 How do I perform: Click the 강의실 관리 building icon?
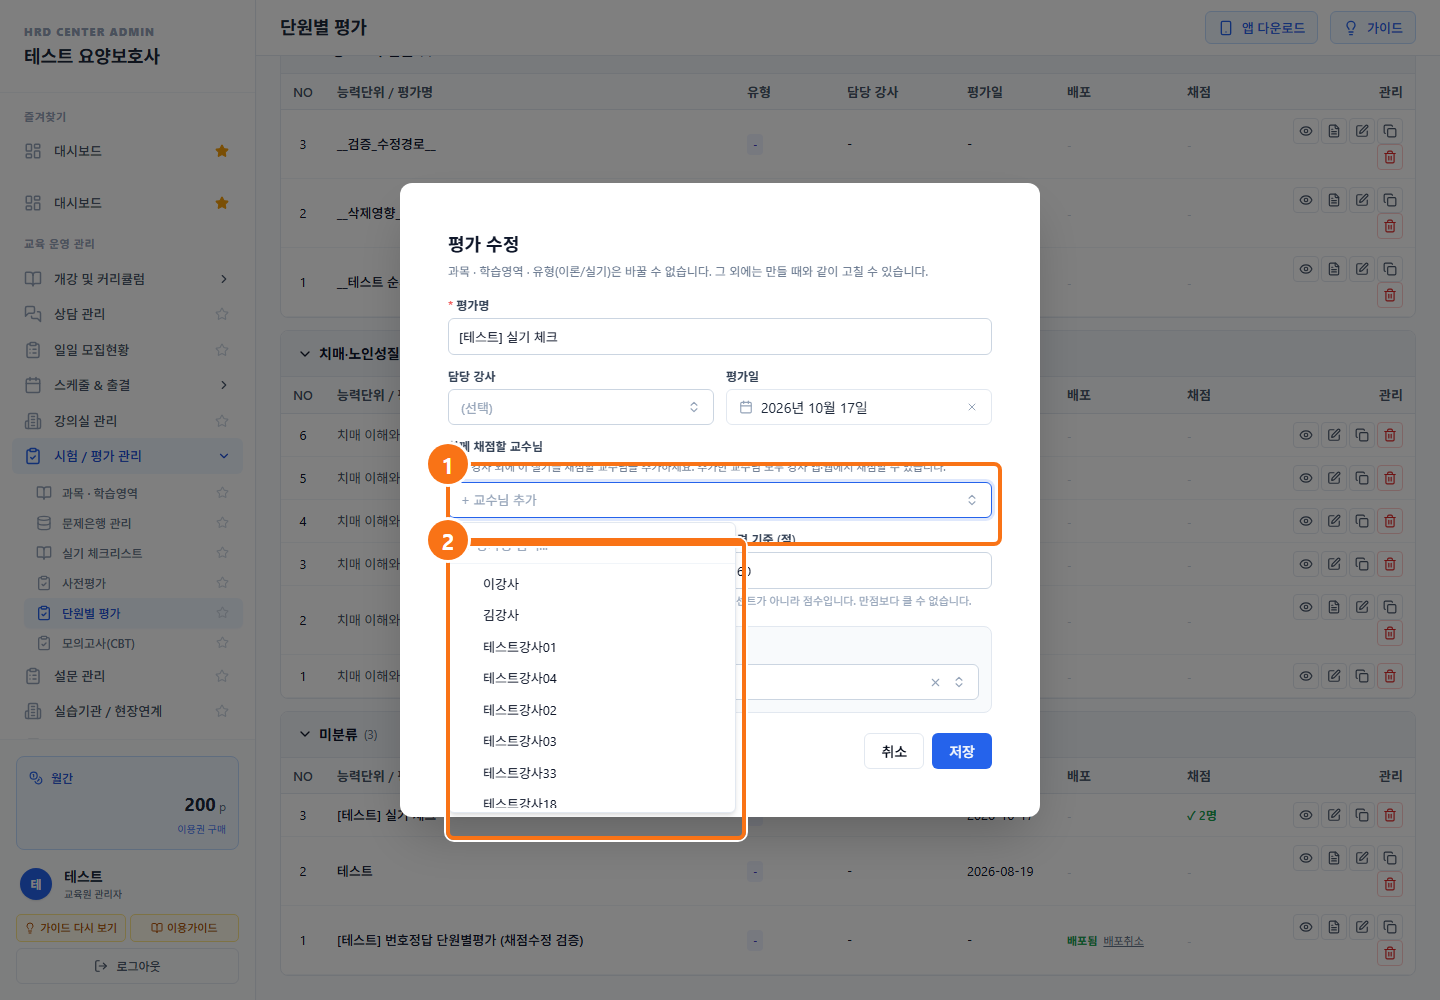click(x=33, y=421)
